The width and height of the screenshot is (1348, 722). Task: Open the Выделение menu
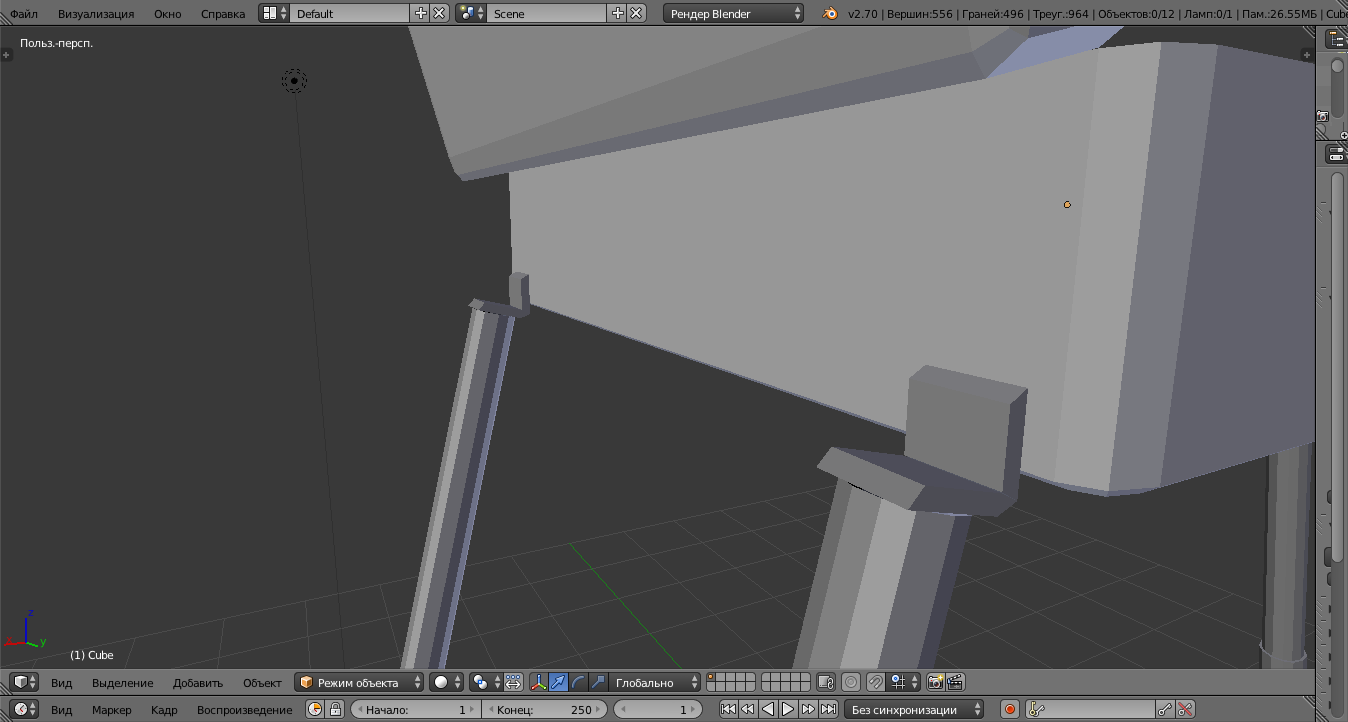pyautogui.click(x=123, y=683)
